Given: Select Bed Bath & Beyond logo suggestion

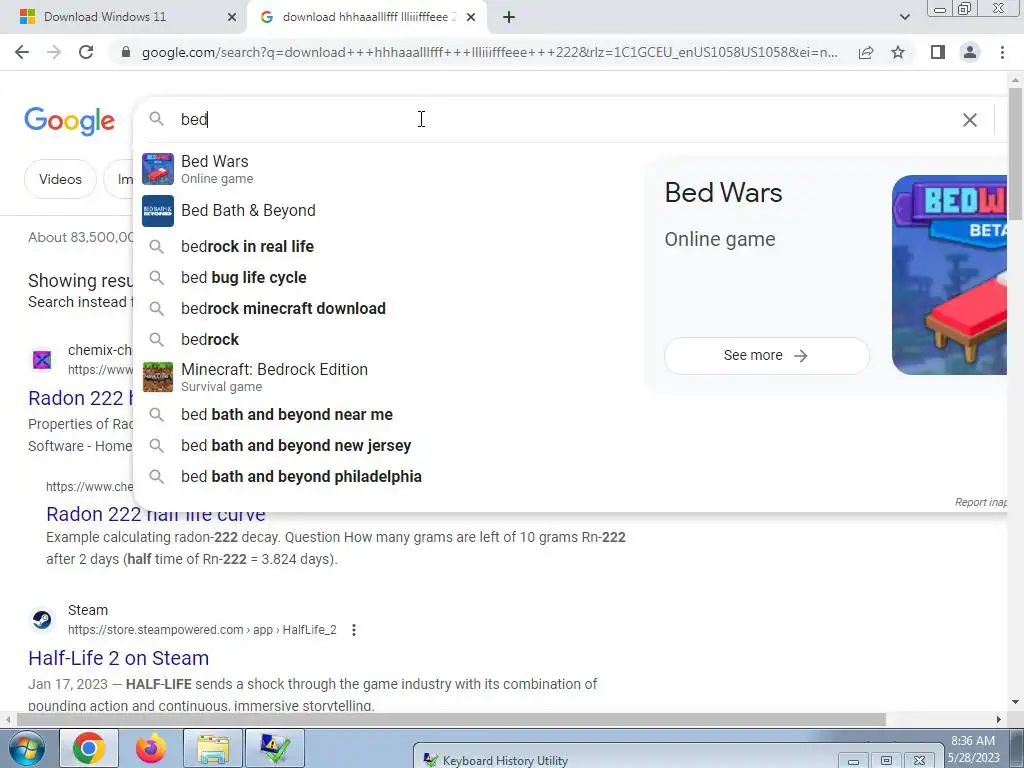Looking at the screenshot, I should pyautogui.click(x=158, y=211).
